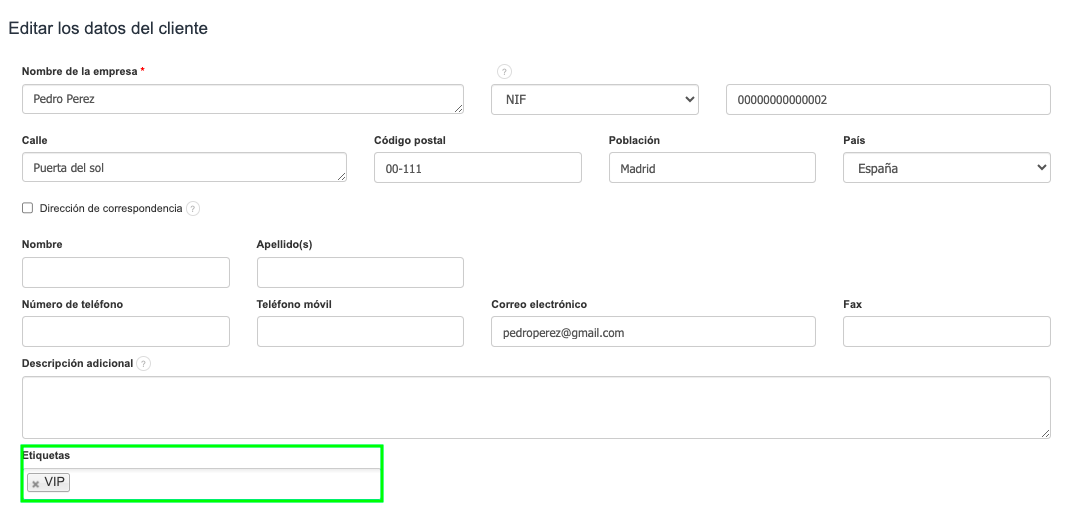Click the Código postal input
Image resolution: width=1067 pixels, height=508 pixels.
click(x=477, y=168)
